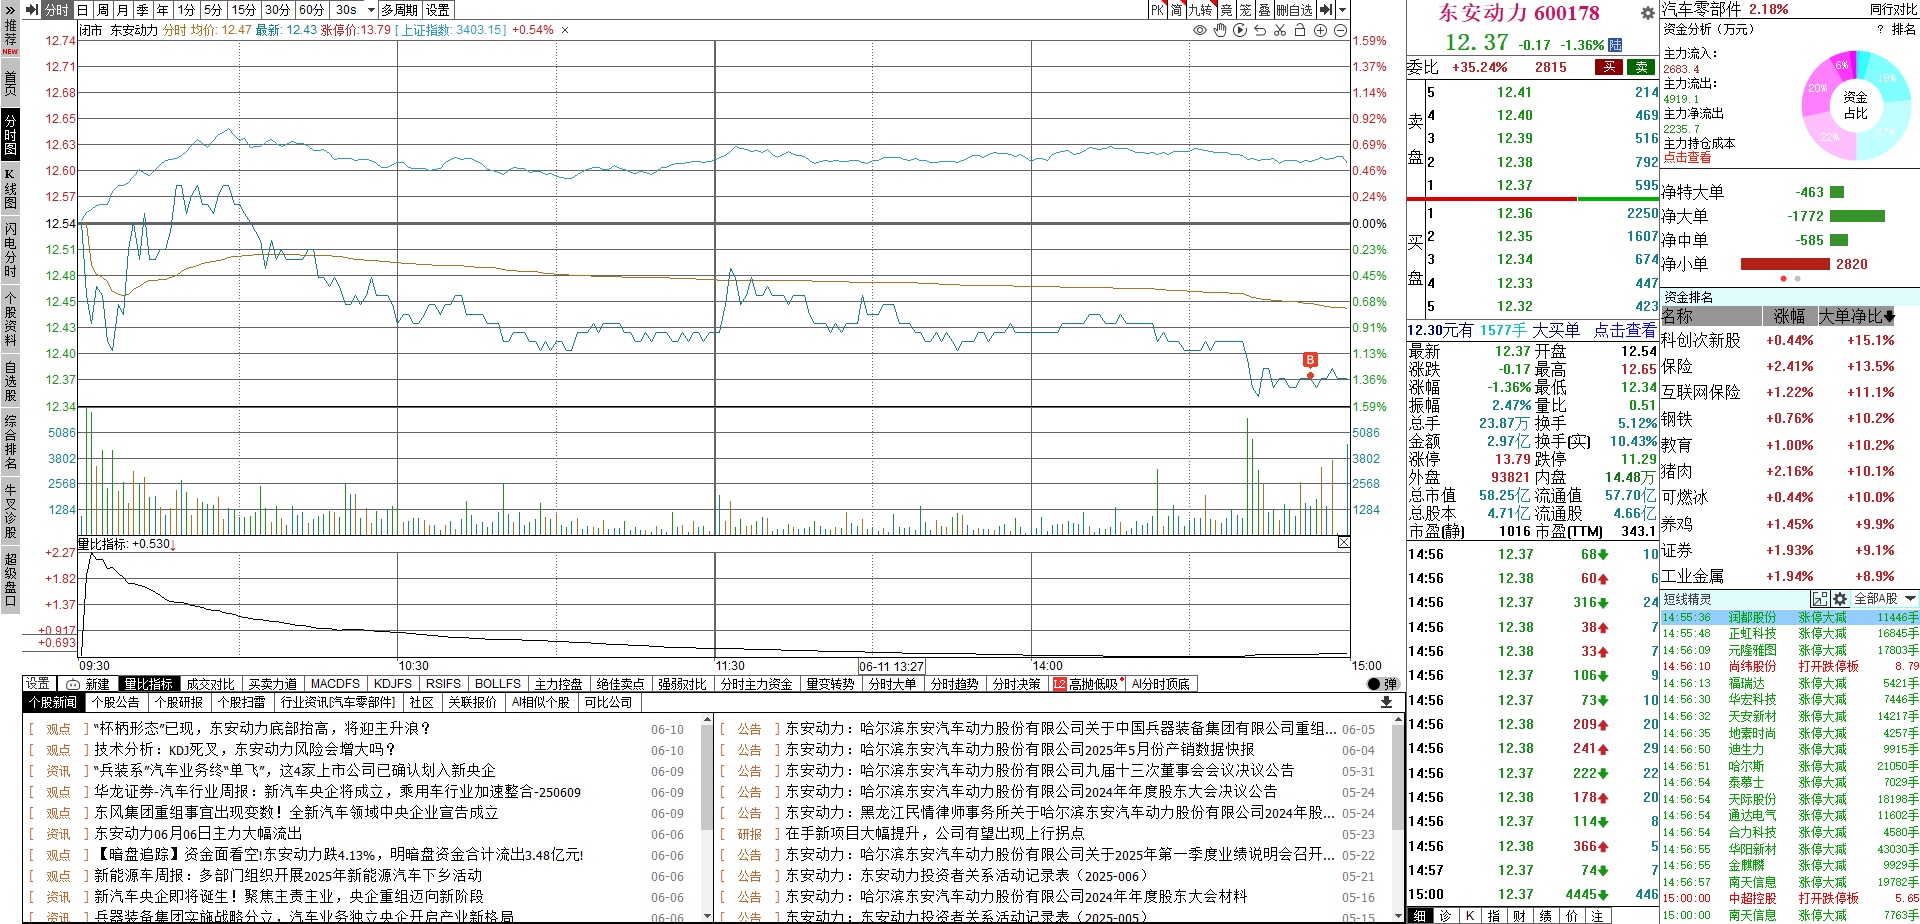Click the question mark help icon
Image resolution: width=1920 pixels, height=924 pixels.
tap(1880, 30)
